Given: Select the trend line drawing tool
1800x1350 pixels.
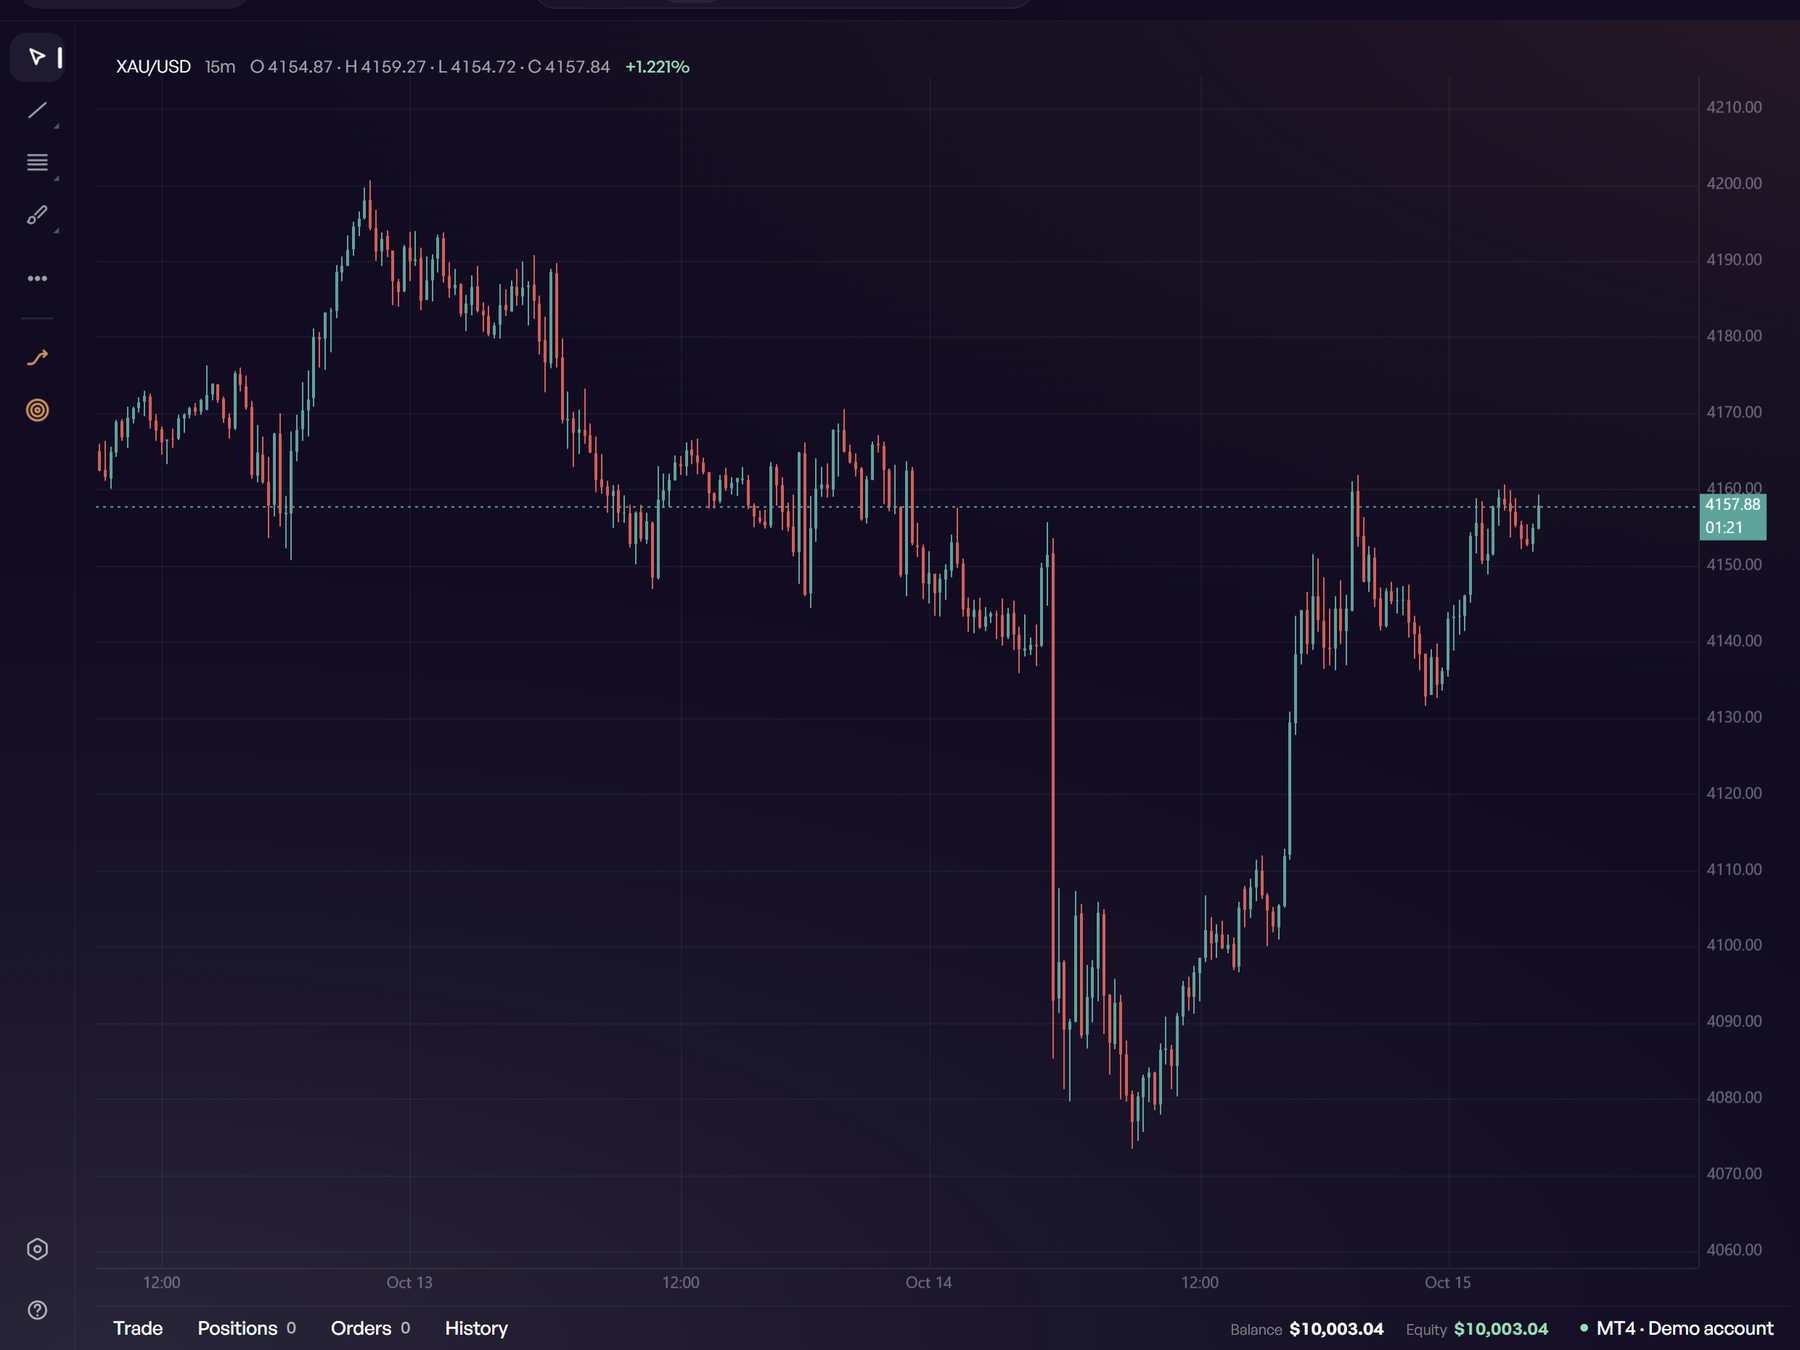Looking at the screenshot, I should pos(37,110).
